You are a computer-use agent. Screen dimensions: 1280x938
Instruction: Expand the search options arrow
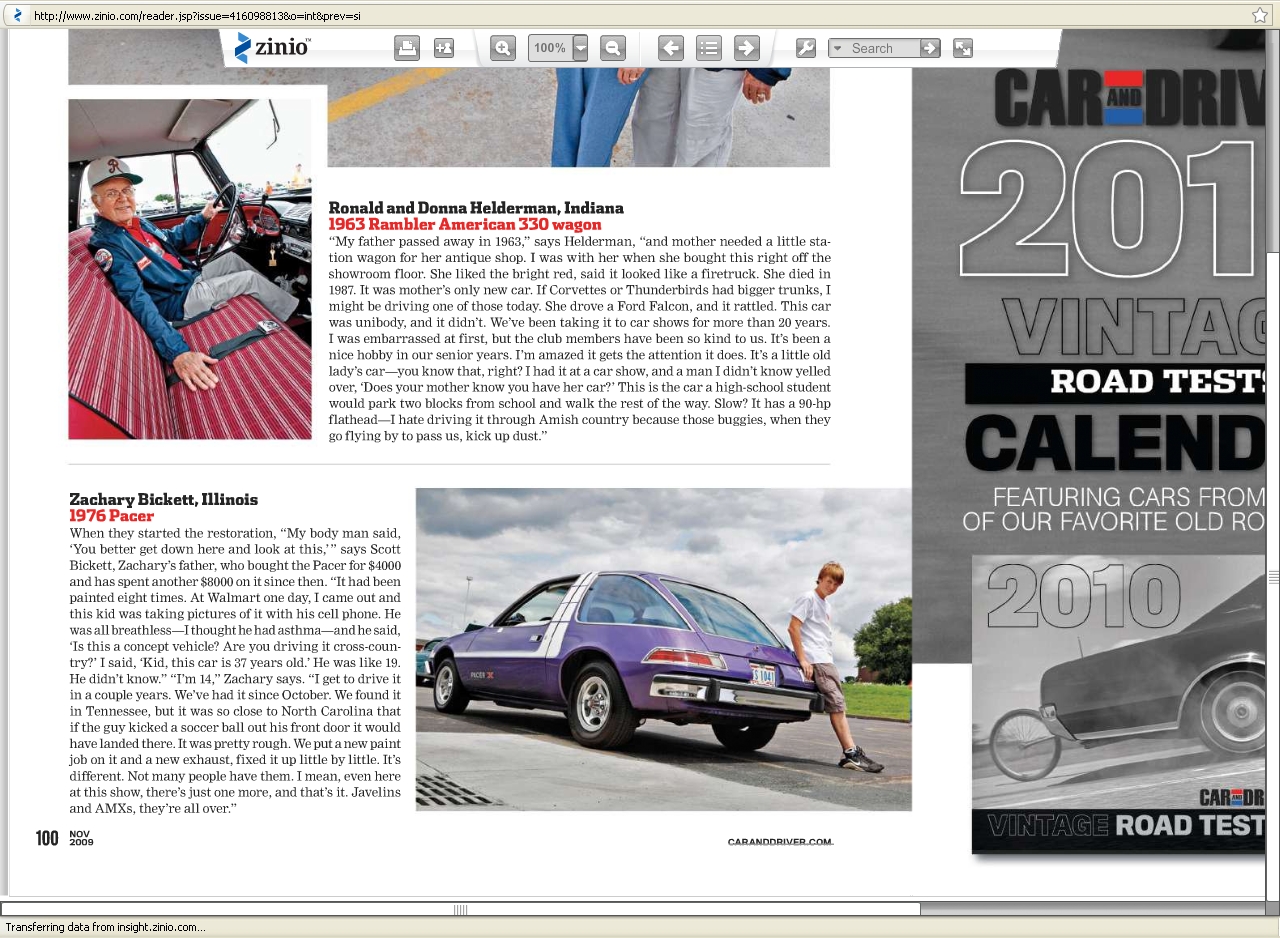[837, 48]
